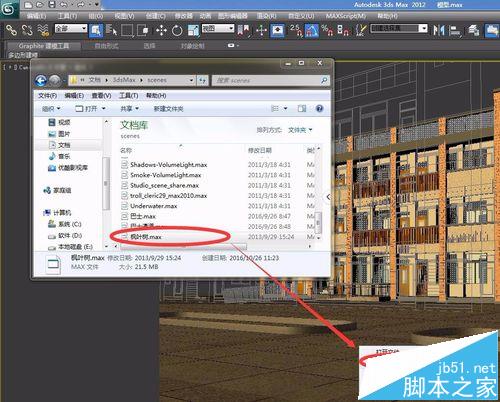Click Forward arrow in Explorer window
500x402 pixels.
(55, 80)
